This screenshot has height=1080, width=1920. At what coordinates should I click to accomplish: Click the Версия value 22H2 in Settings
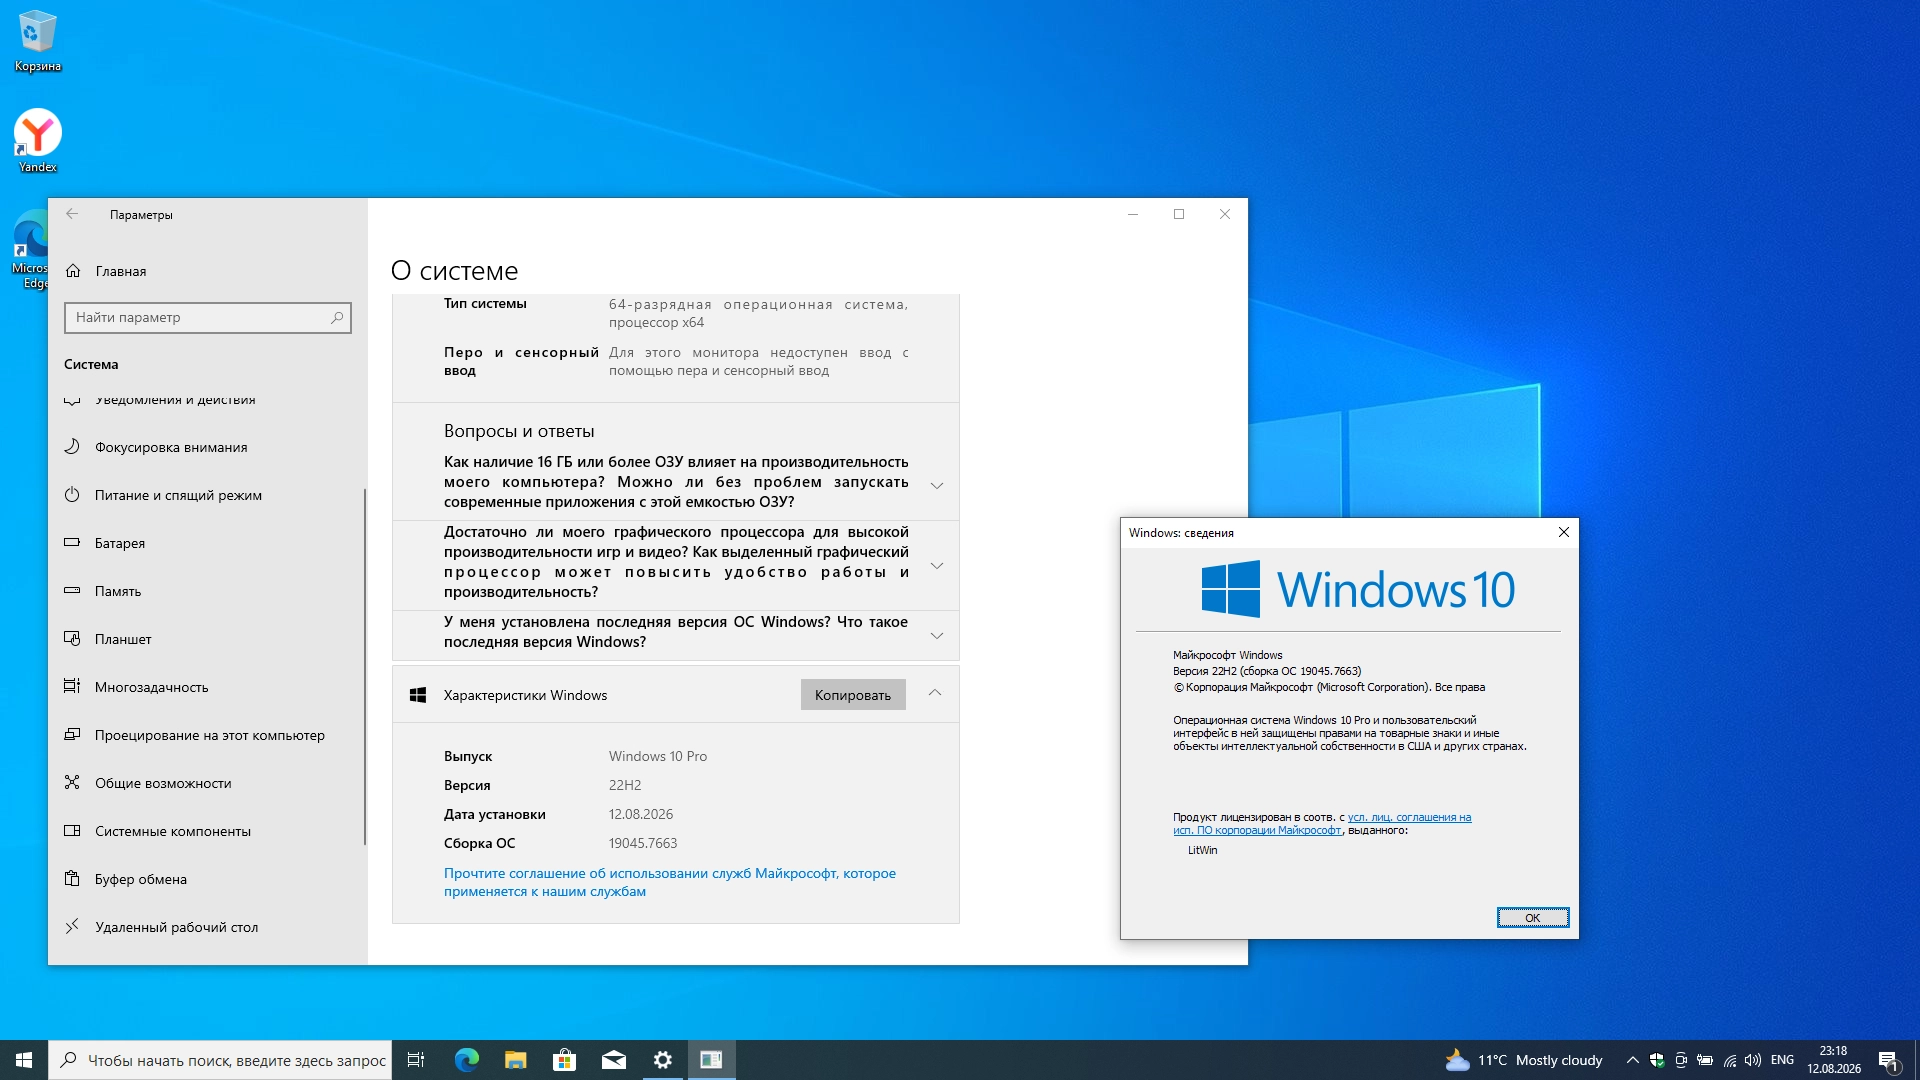click(625, 785)
